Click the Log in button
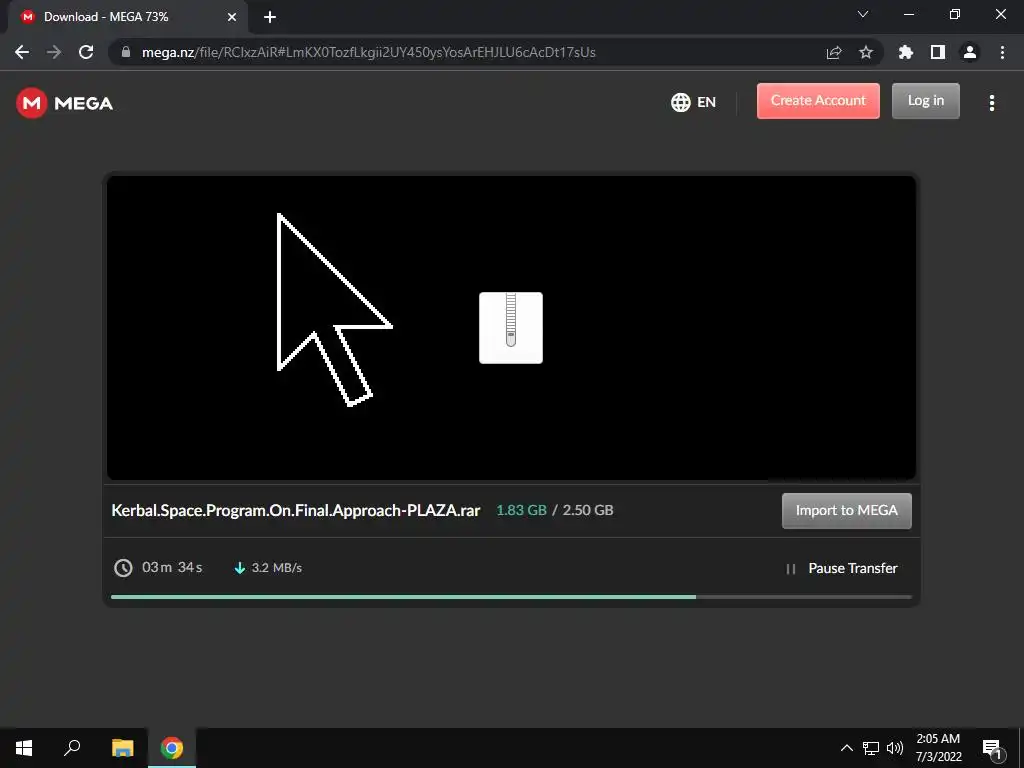 coord(925,101)
